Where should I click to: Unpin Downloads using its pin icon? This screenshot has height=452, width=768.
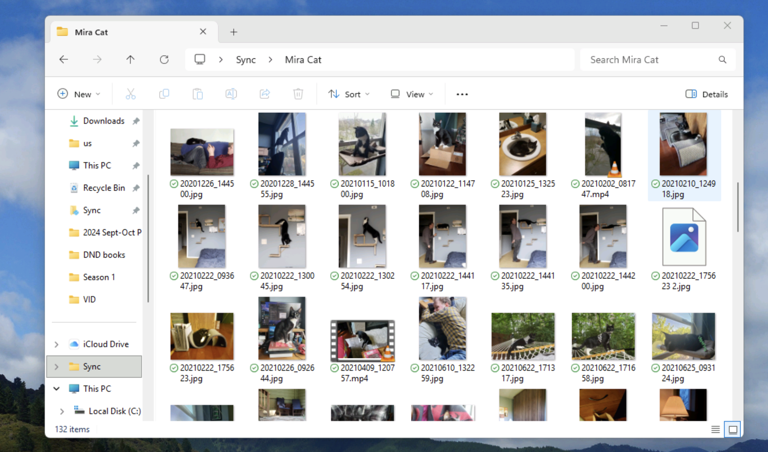coord(136,121)
